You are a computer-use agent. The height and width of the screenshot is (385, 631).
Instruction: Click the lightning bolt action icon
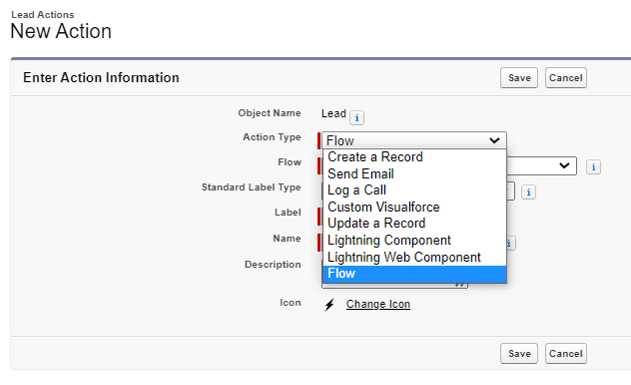click(330, 305)
